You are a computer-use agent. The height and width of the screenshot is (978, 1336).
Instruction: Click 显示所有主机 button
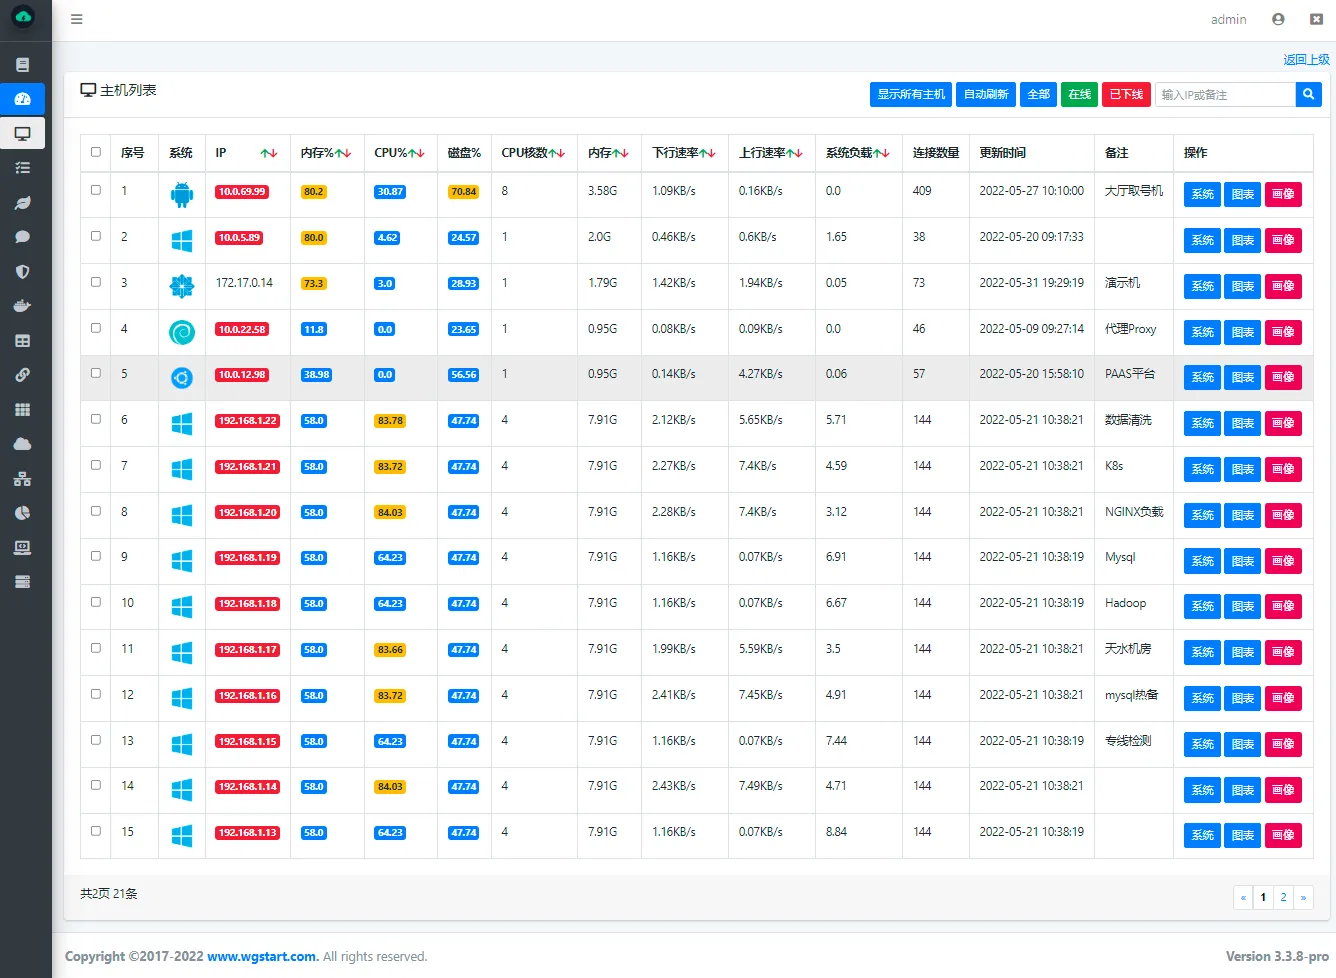[911, 94]
